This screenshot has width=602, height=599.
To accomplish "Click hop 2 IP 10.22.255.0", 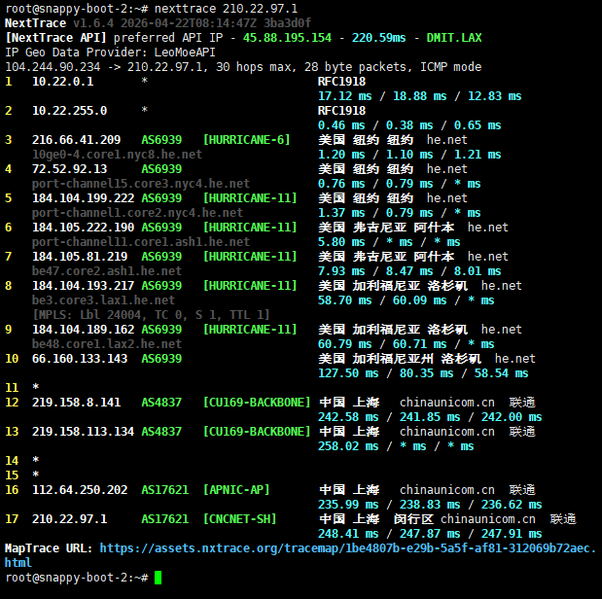I will pyautogui.click(x=69, y=111).
